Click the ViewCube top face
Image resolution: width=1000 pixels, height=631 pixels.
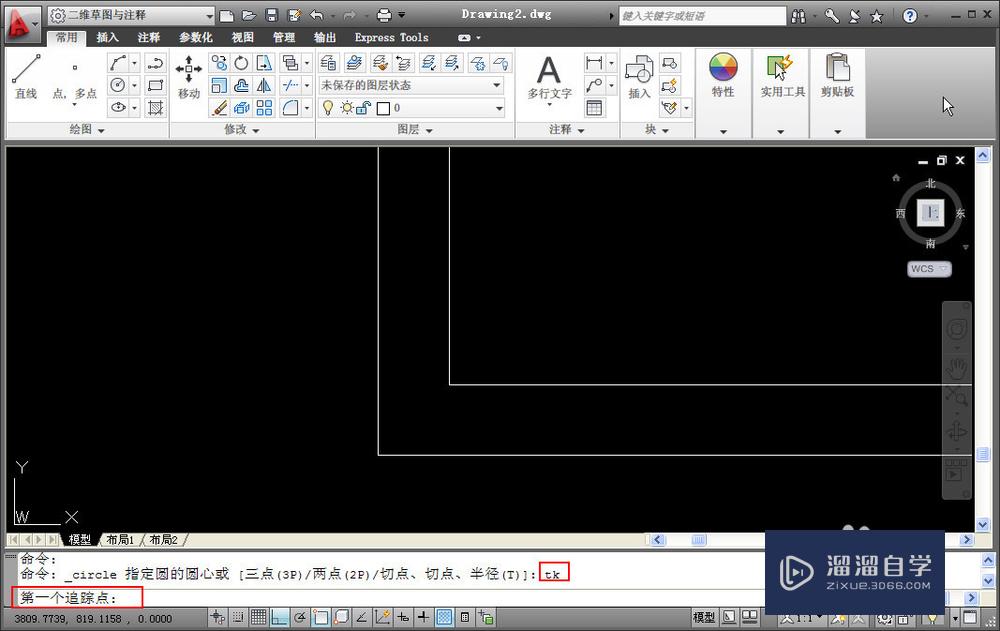click(930, 212)
